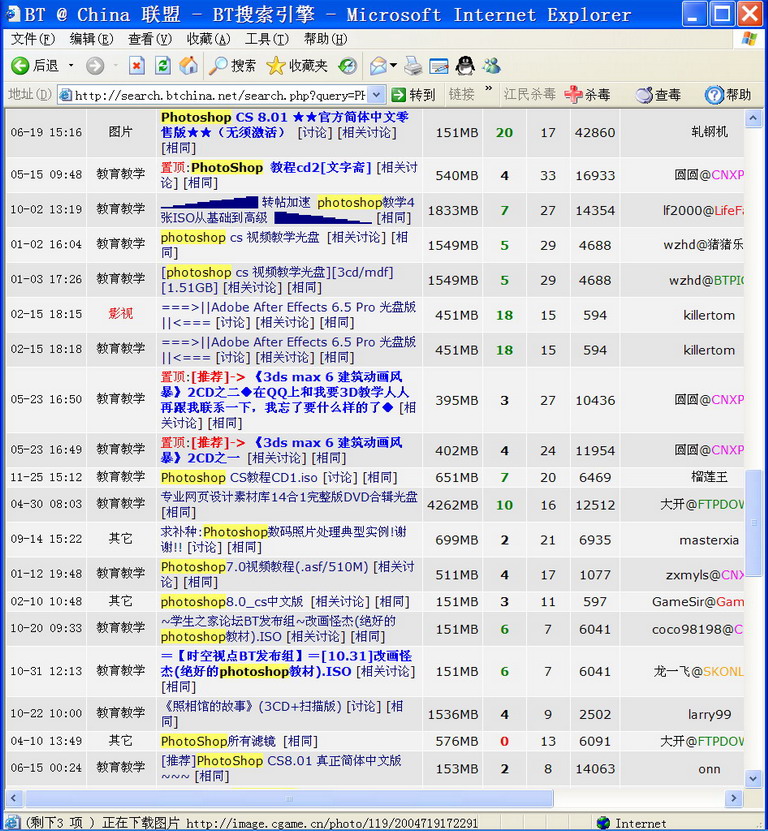Click the 链接 links toolbar label

(461, 95)
